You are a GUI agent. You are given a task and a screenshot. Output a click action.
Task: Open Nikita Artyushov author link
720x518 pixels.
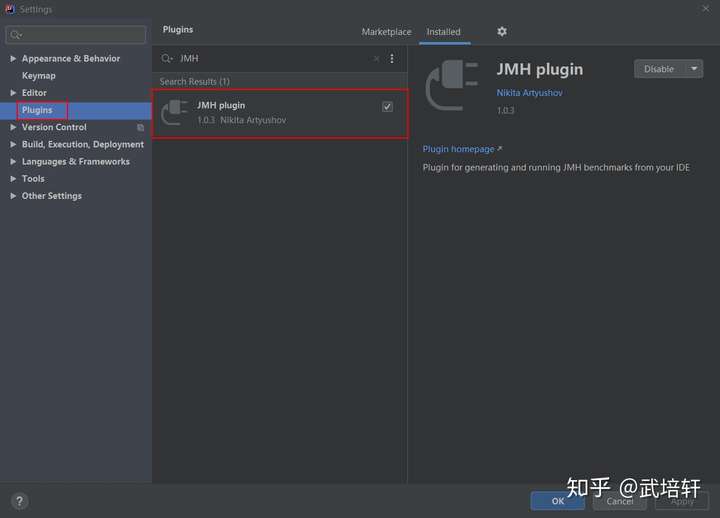(x=529, y=93)
